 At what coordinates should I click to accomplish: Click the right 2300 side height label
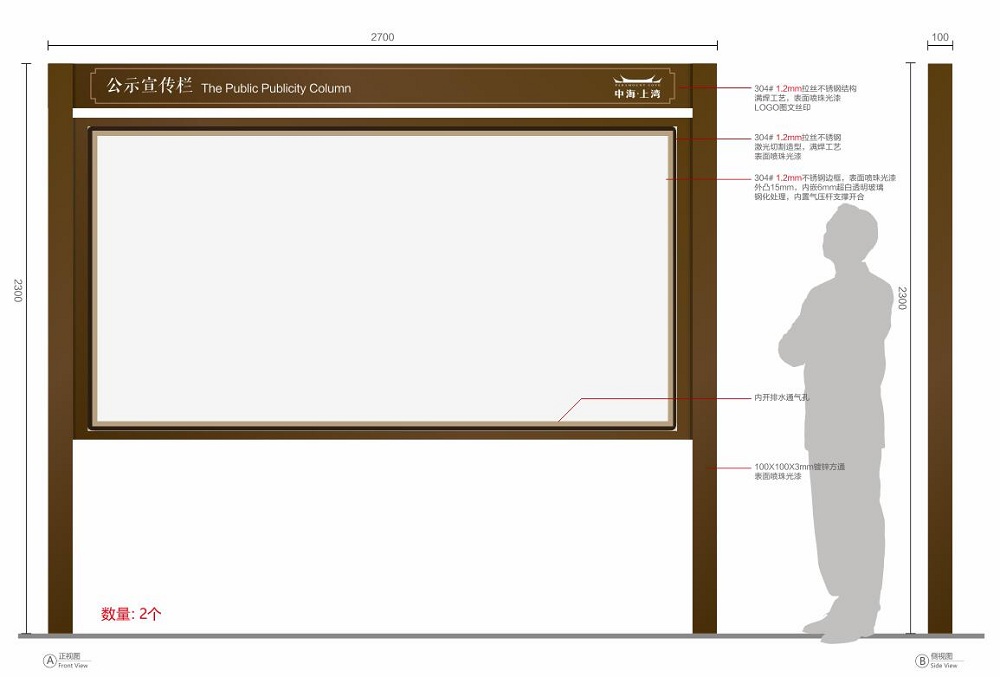(902, 297)
